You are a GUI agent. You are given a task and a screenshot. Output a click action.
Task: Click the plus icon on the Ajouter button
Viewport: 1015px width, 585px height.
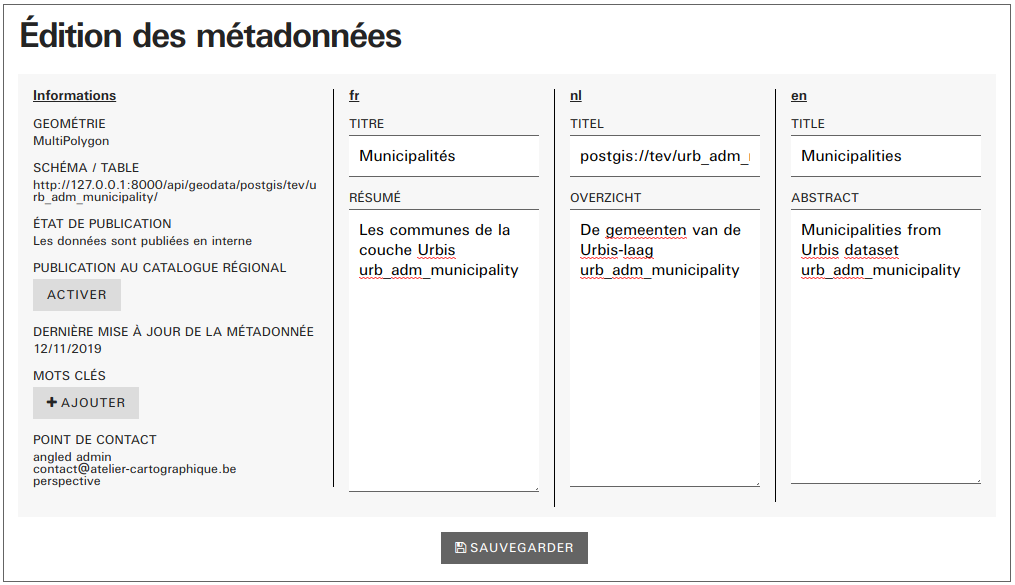tap(52, 403)
